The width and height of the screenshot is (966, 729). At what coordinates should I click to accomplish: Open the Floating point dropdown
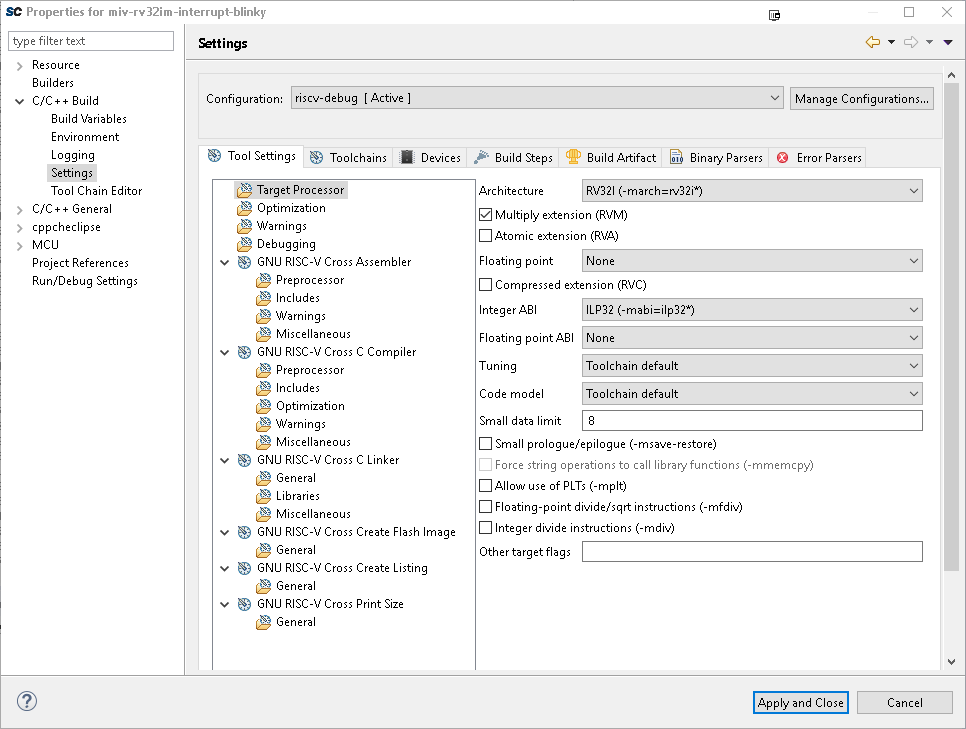752,261
